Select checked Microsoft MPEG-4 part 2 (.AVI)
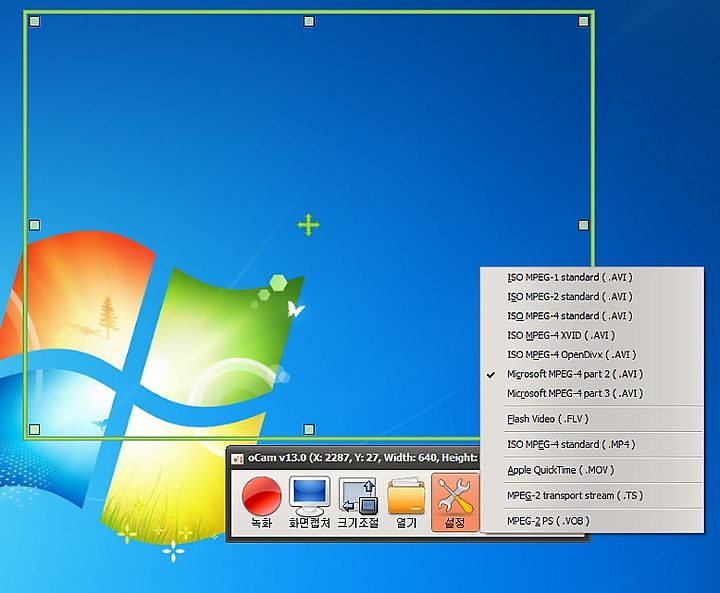The image size is (720, 593). [x=592, y=374]
